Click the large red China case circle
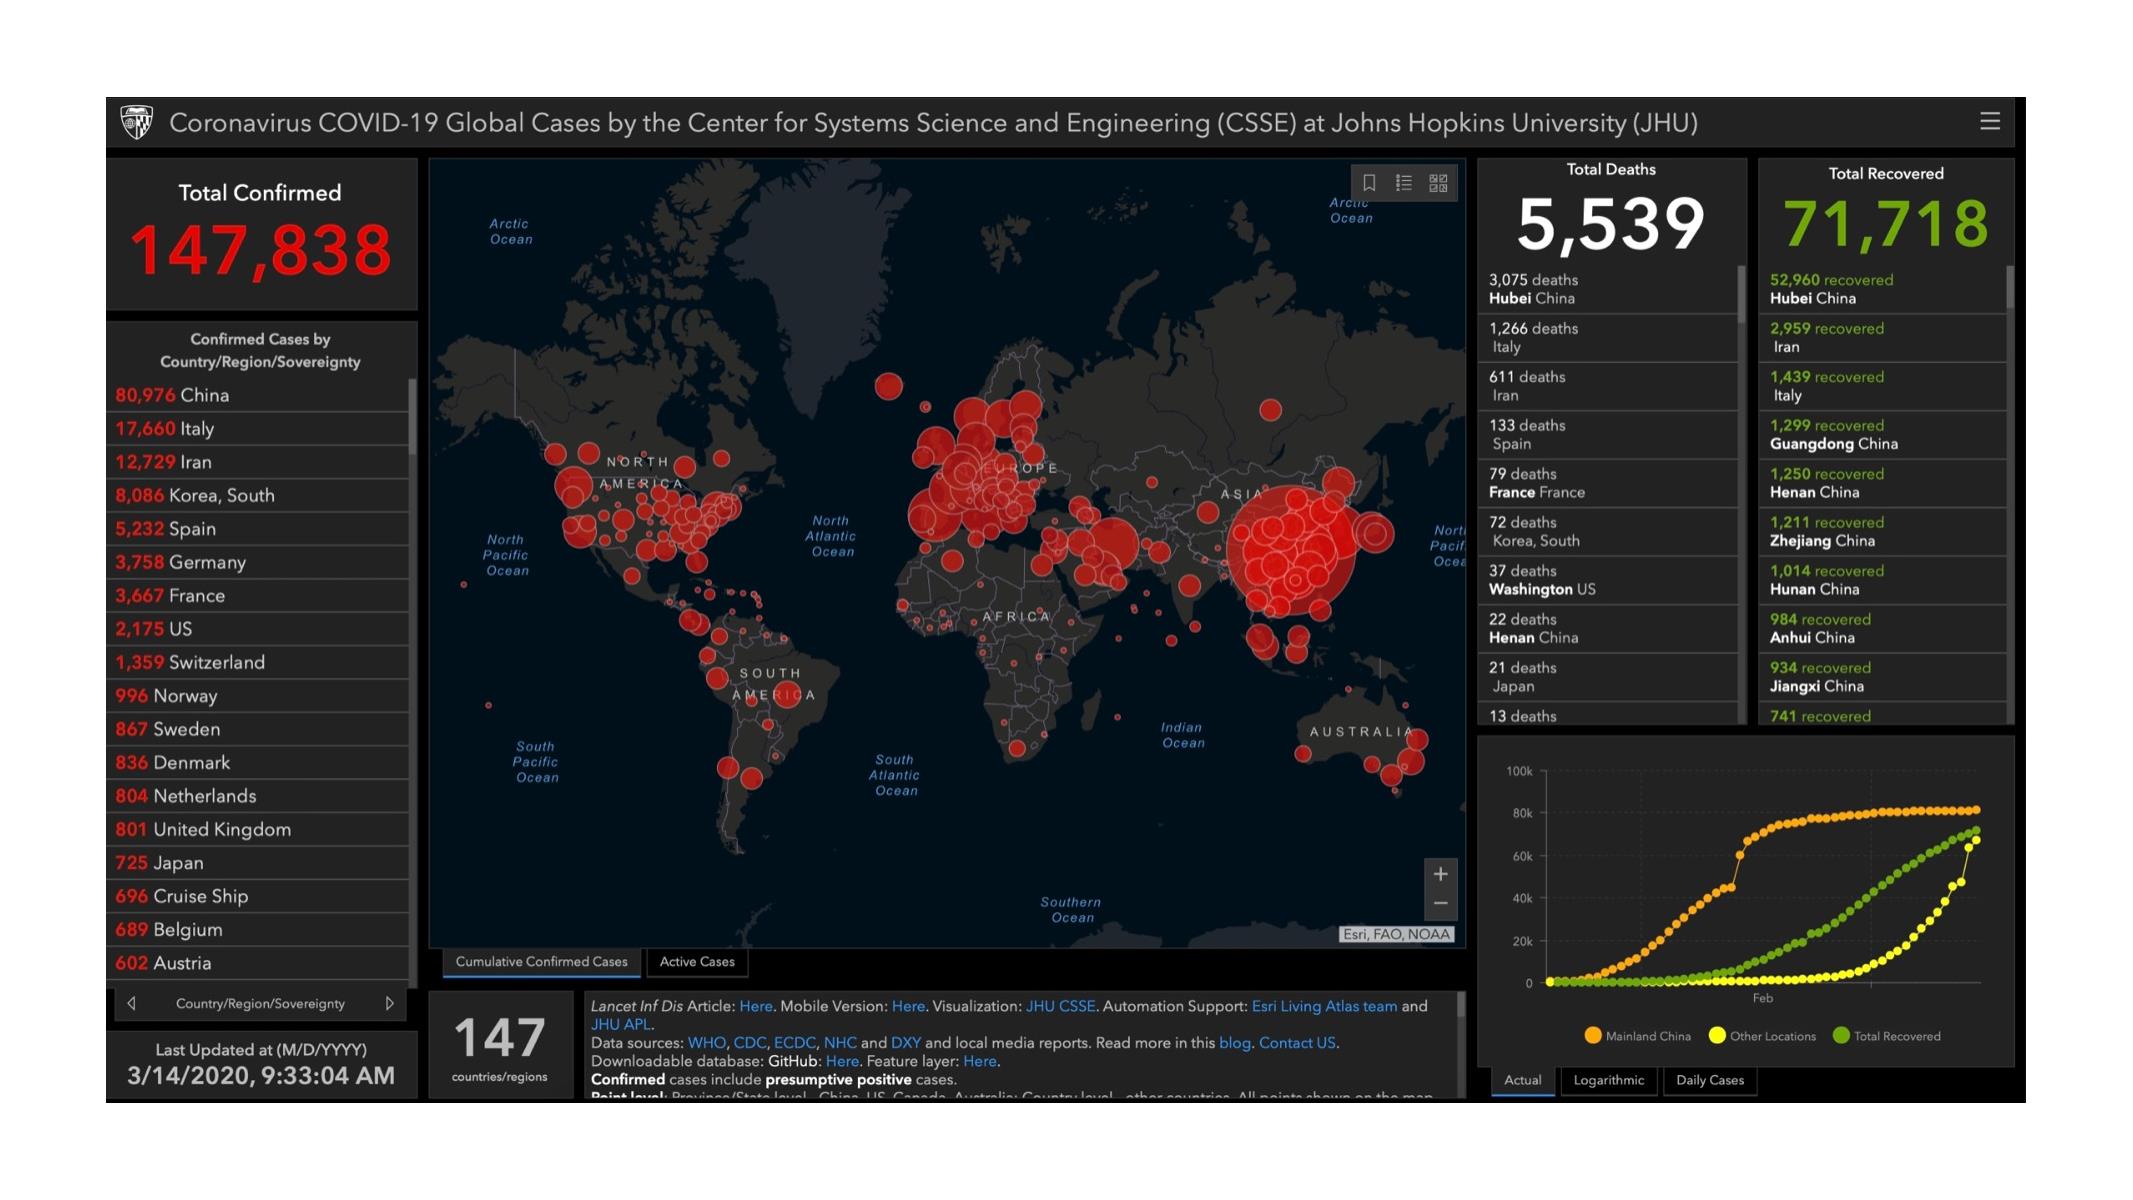Image resolution: width=2133 pixels, height=1200 pixels. [x=1291, y=552]
